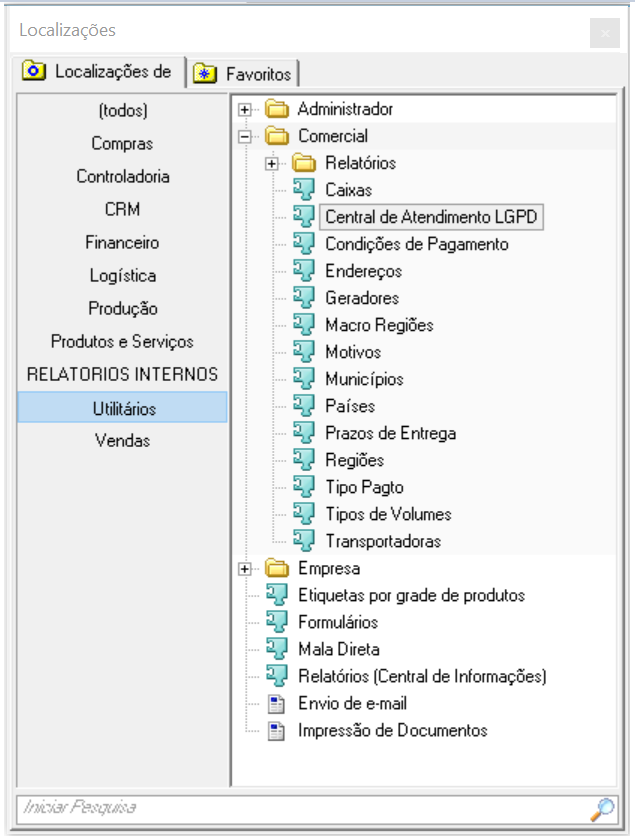
Task: Collapse the Comercial folder
Action: pos(244,136)
